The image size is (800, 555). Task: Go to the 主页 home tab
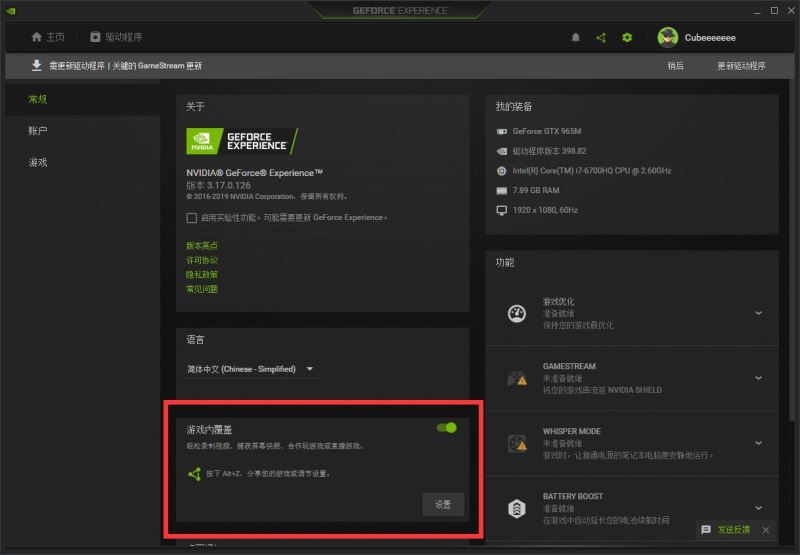point(48,37)
